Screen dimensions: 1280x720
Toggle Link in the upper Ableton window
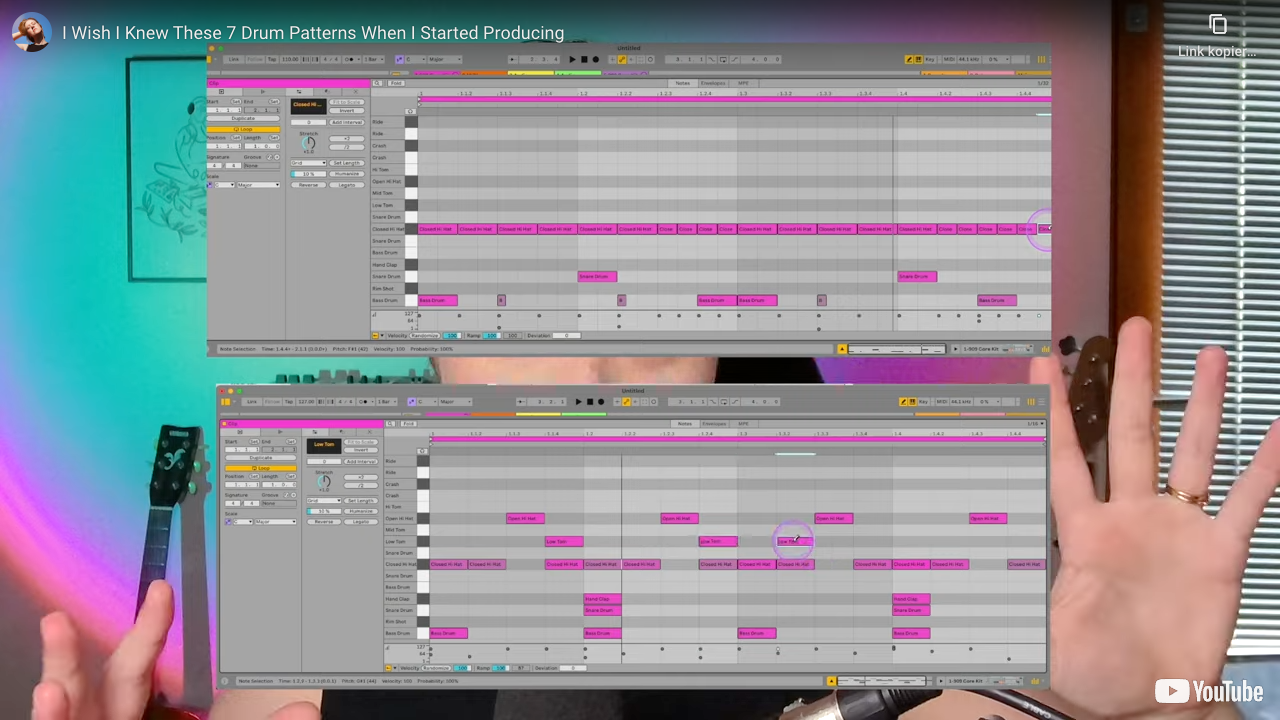[x=234, y=59]
